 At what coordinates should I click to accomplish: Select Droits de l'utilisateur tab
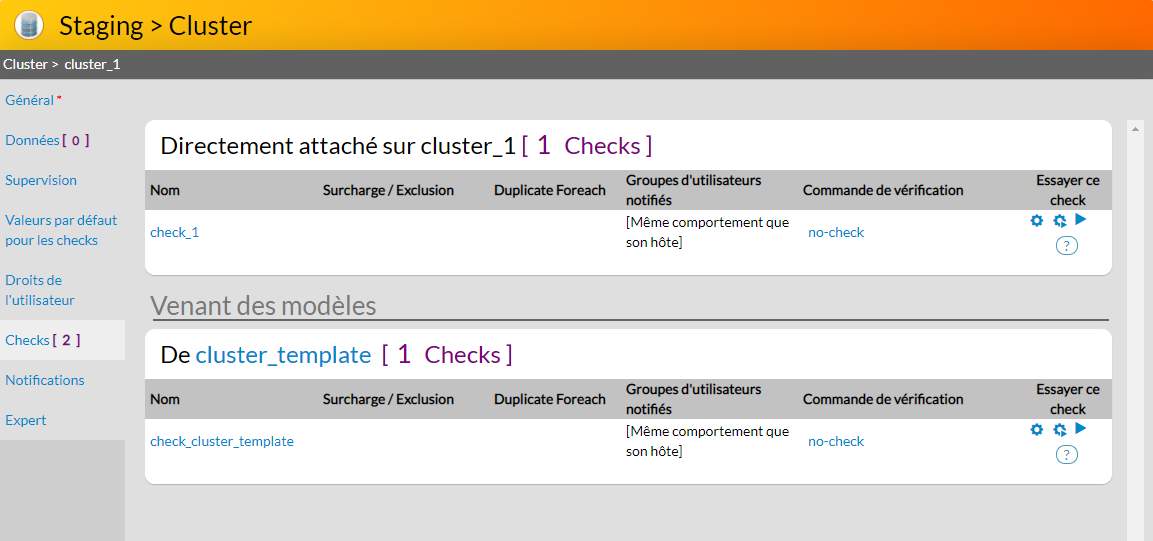40,290
